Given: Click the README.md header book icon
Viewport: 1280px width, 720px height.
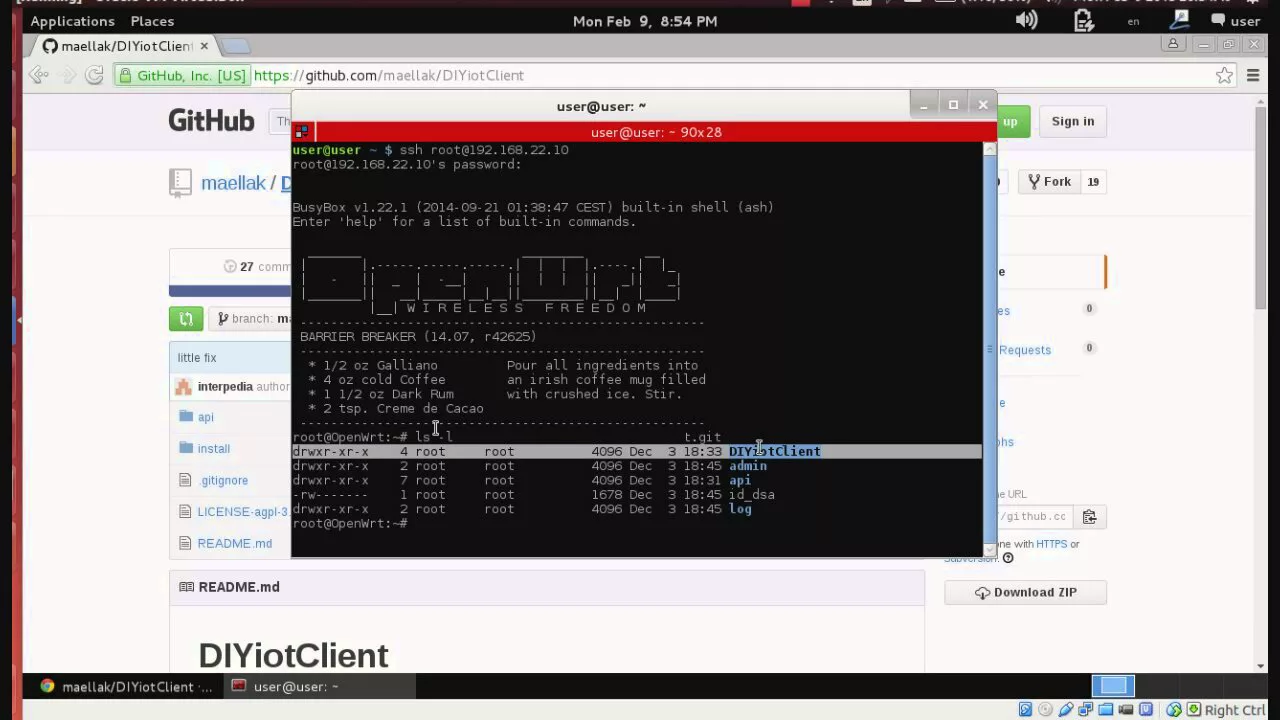Looking at the screenshot, I should (x=186, y=587).
